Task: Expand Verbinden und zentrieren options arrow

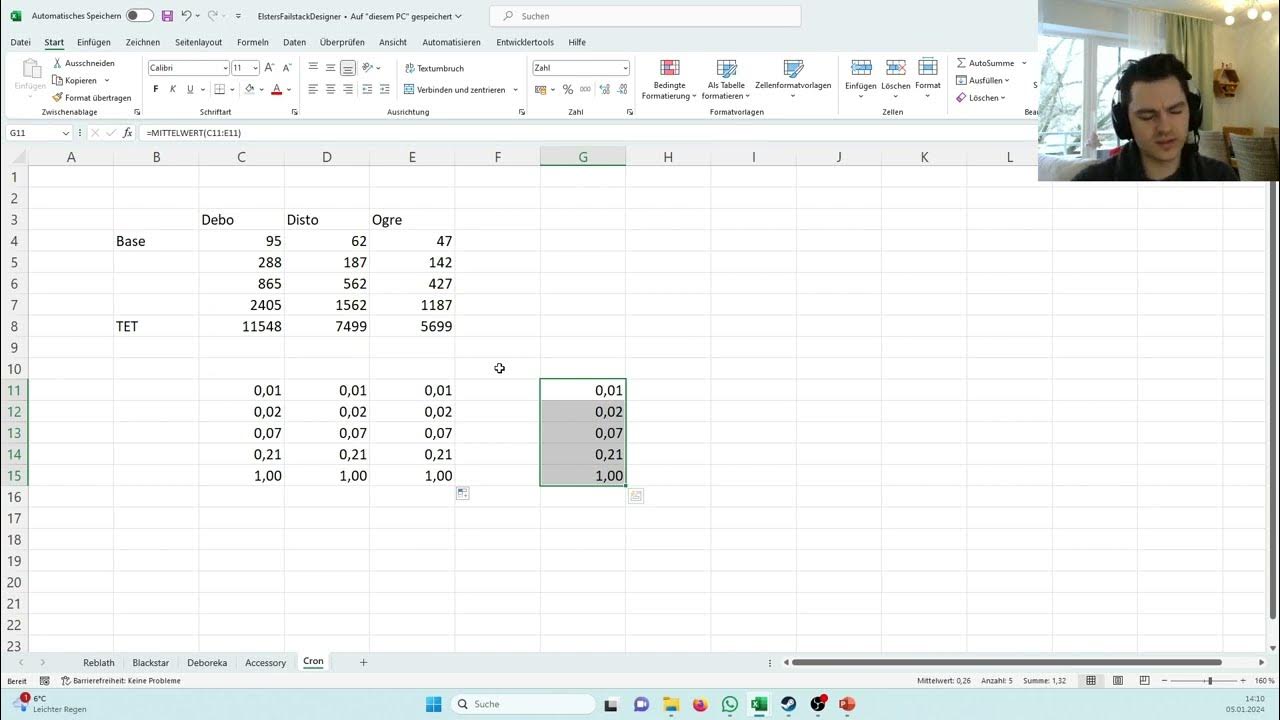Action: click(516, 89)
